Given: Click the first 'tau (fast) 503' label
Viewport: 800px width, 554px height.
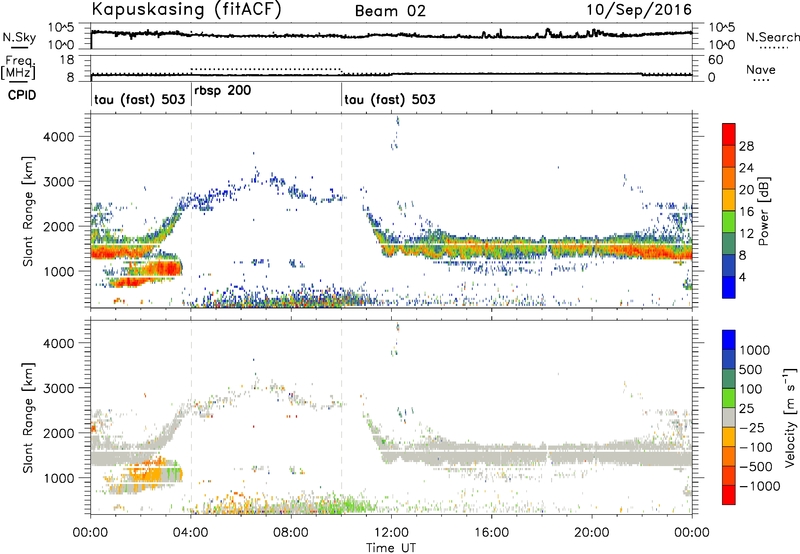Looking at the screenshot, I should tap(140, 99).
